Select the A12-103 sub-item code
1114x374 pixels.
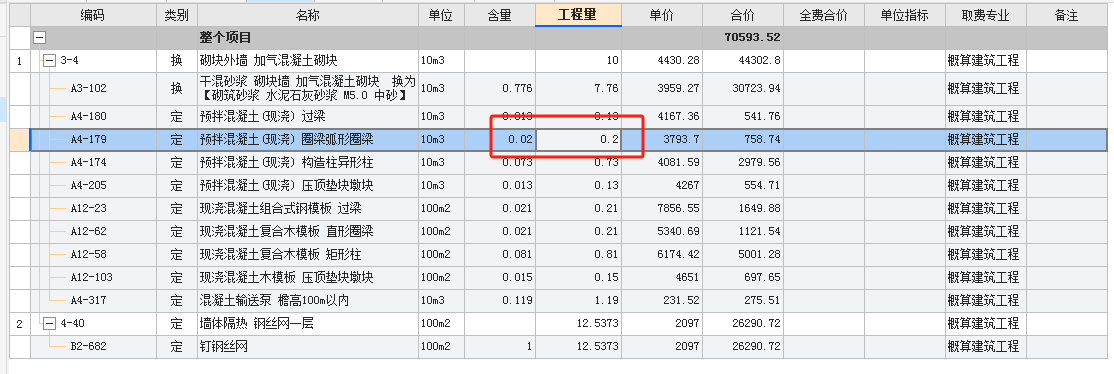tap(91, 277)
